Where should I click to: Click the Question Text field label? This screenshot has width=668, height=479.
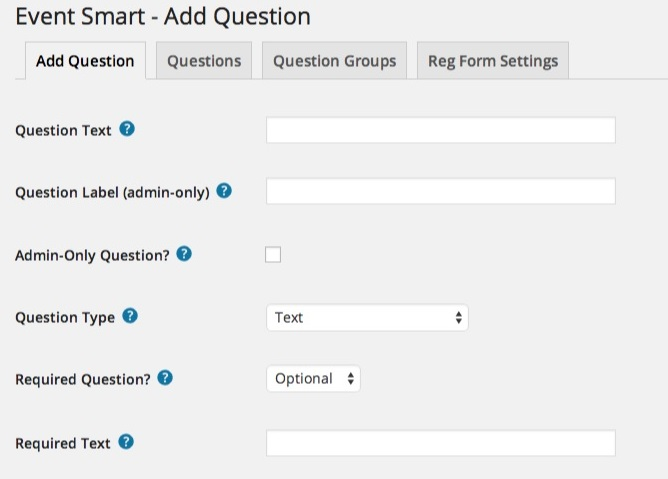[64, 131]
